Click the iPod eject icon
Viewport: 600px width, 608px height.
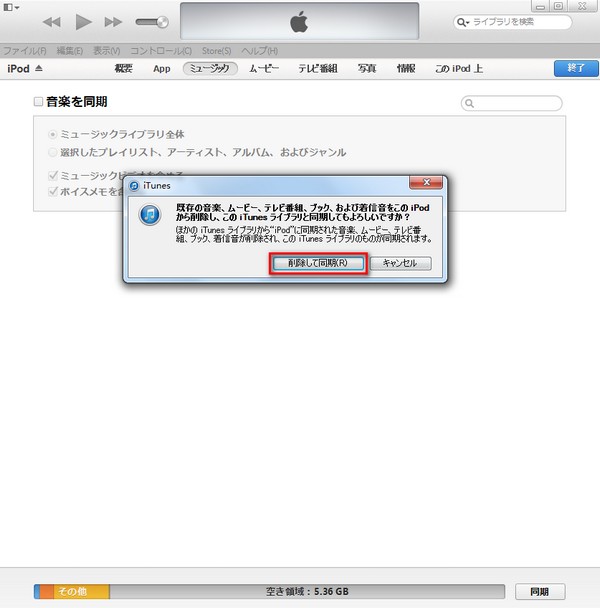click(38, 68)
